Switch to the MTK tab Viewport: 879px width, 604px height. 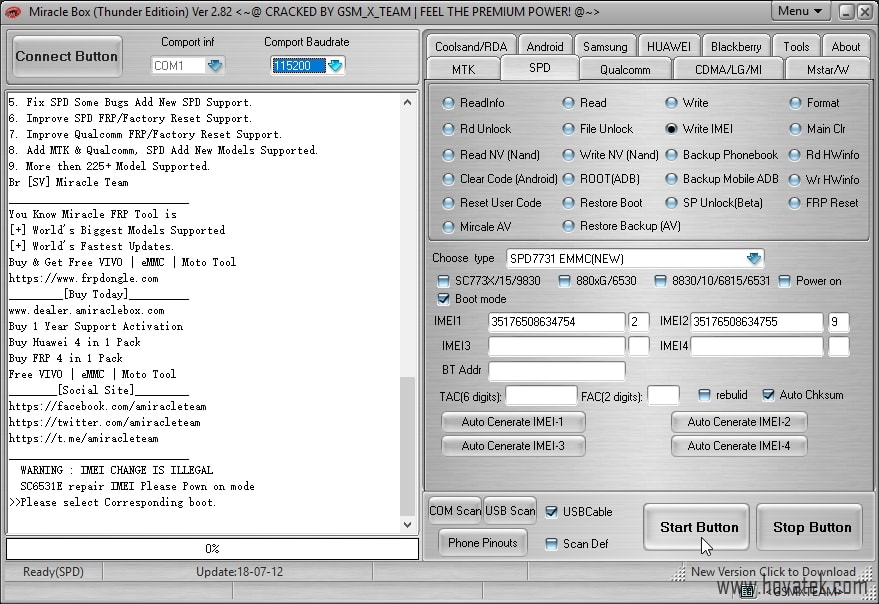coord(463,70)
